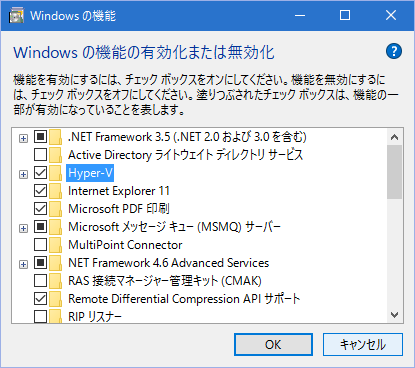Image resolution: width=415 pixels, height=368 pixels.
Task: Enable RIP リスナー checkbox
Action: (x=40, y=316)
